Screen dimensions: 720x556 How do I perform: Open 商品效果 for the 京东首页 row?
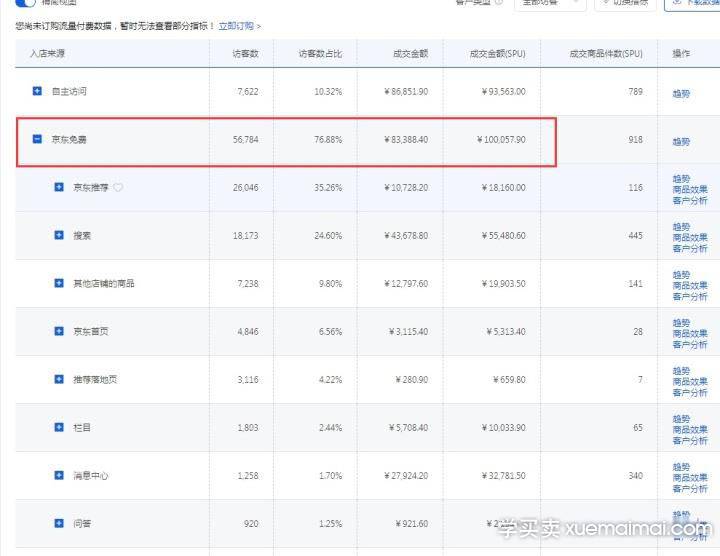(x=690, y=334)
